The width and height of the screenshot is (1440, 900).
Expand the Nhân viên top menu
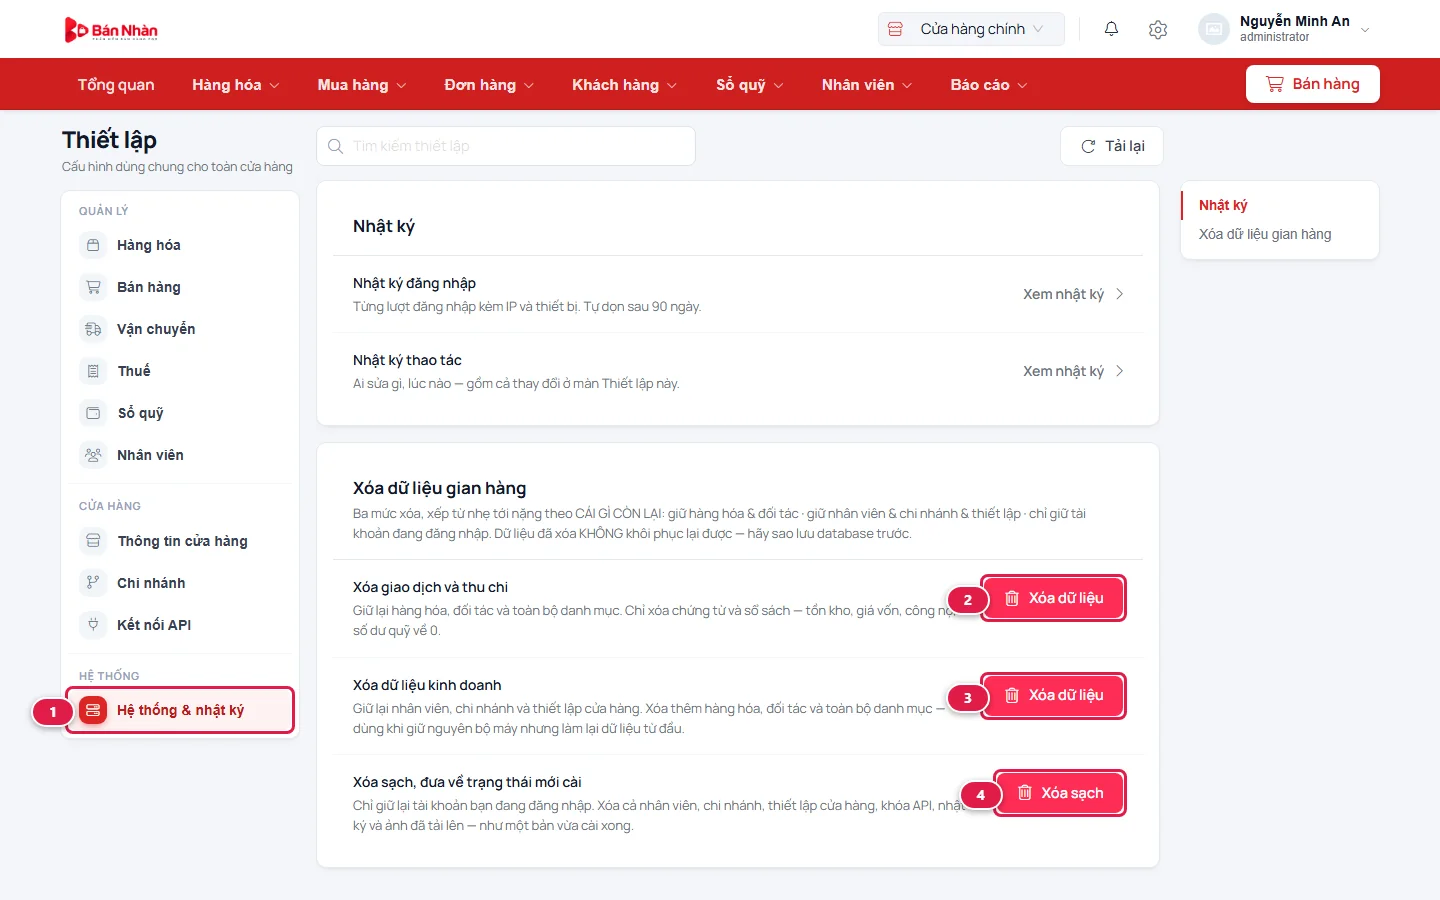pos(867,85)
